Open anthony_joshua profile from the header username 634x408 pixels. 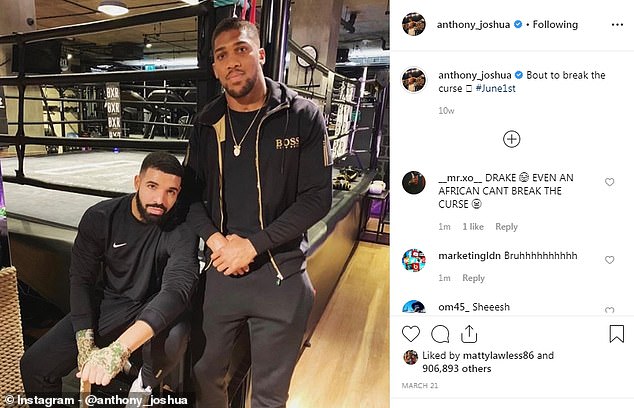pos(473,25)
